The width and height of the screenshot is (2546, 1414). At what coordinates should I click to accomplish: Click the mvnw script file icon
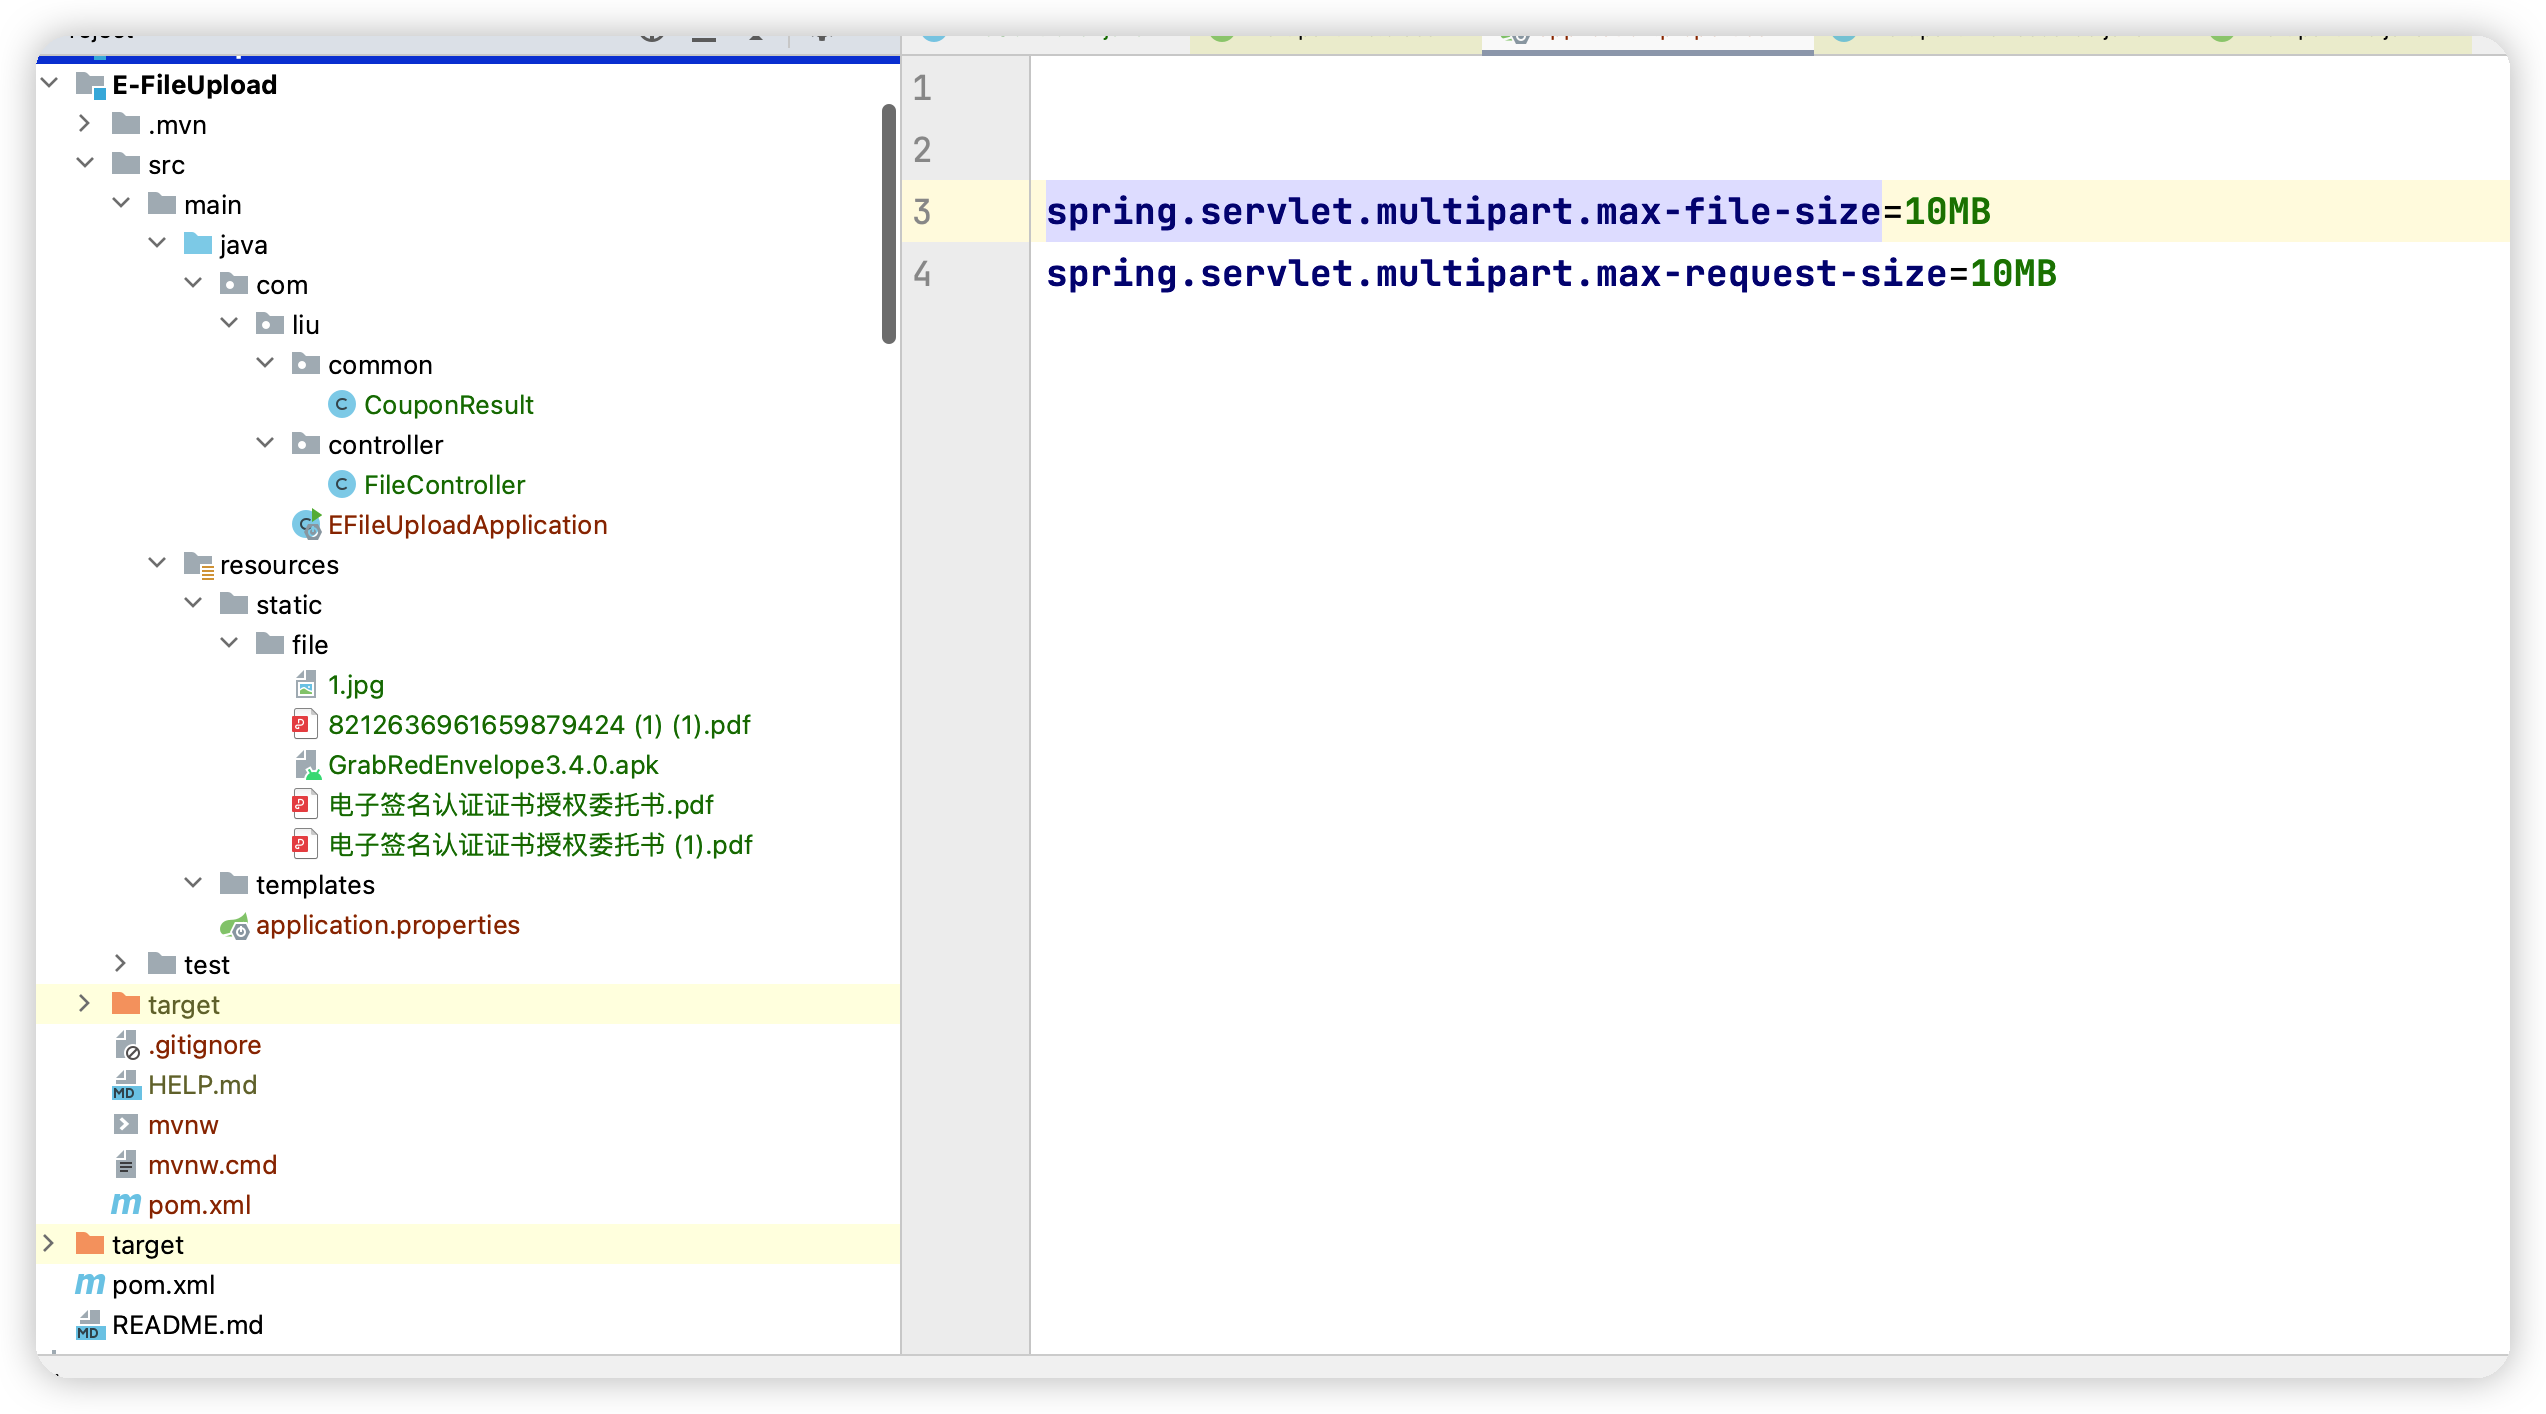click(x=126, y=1124)
